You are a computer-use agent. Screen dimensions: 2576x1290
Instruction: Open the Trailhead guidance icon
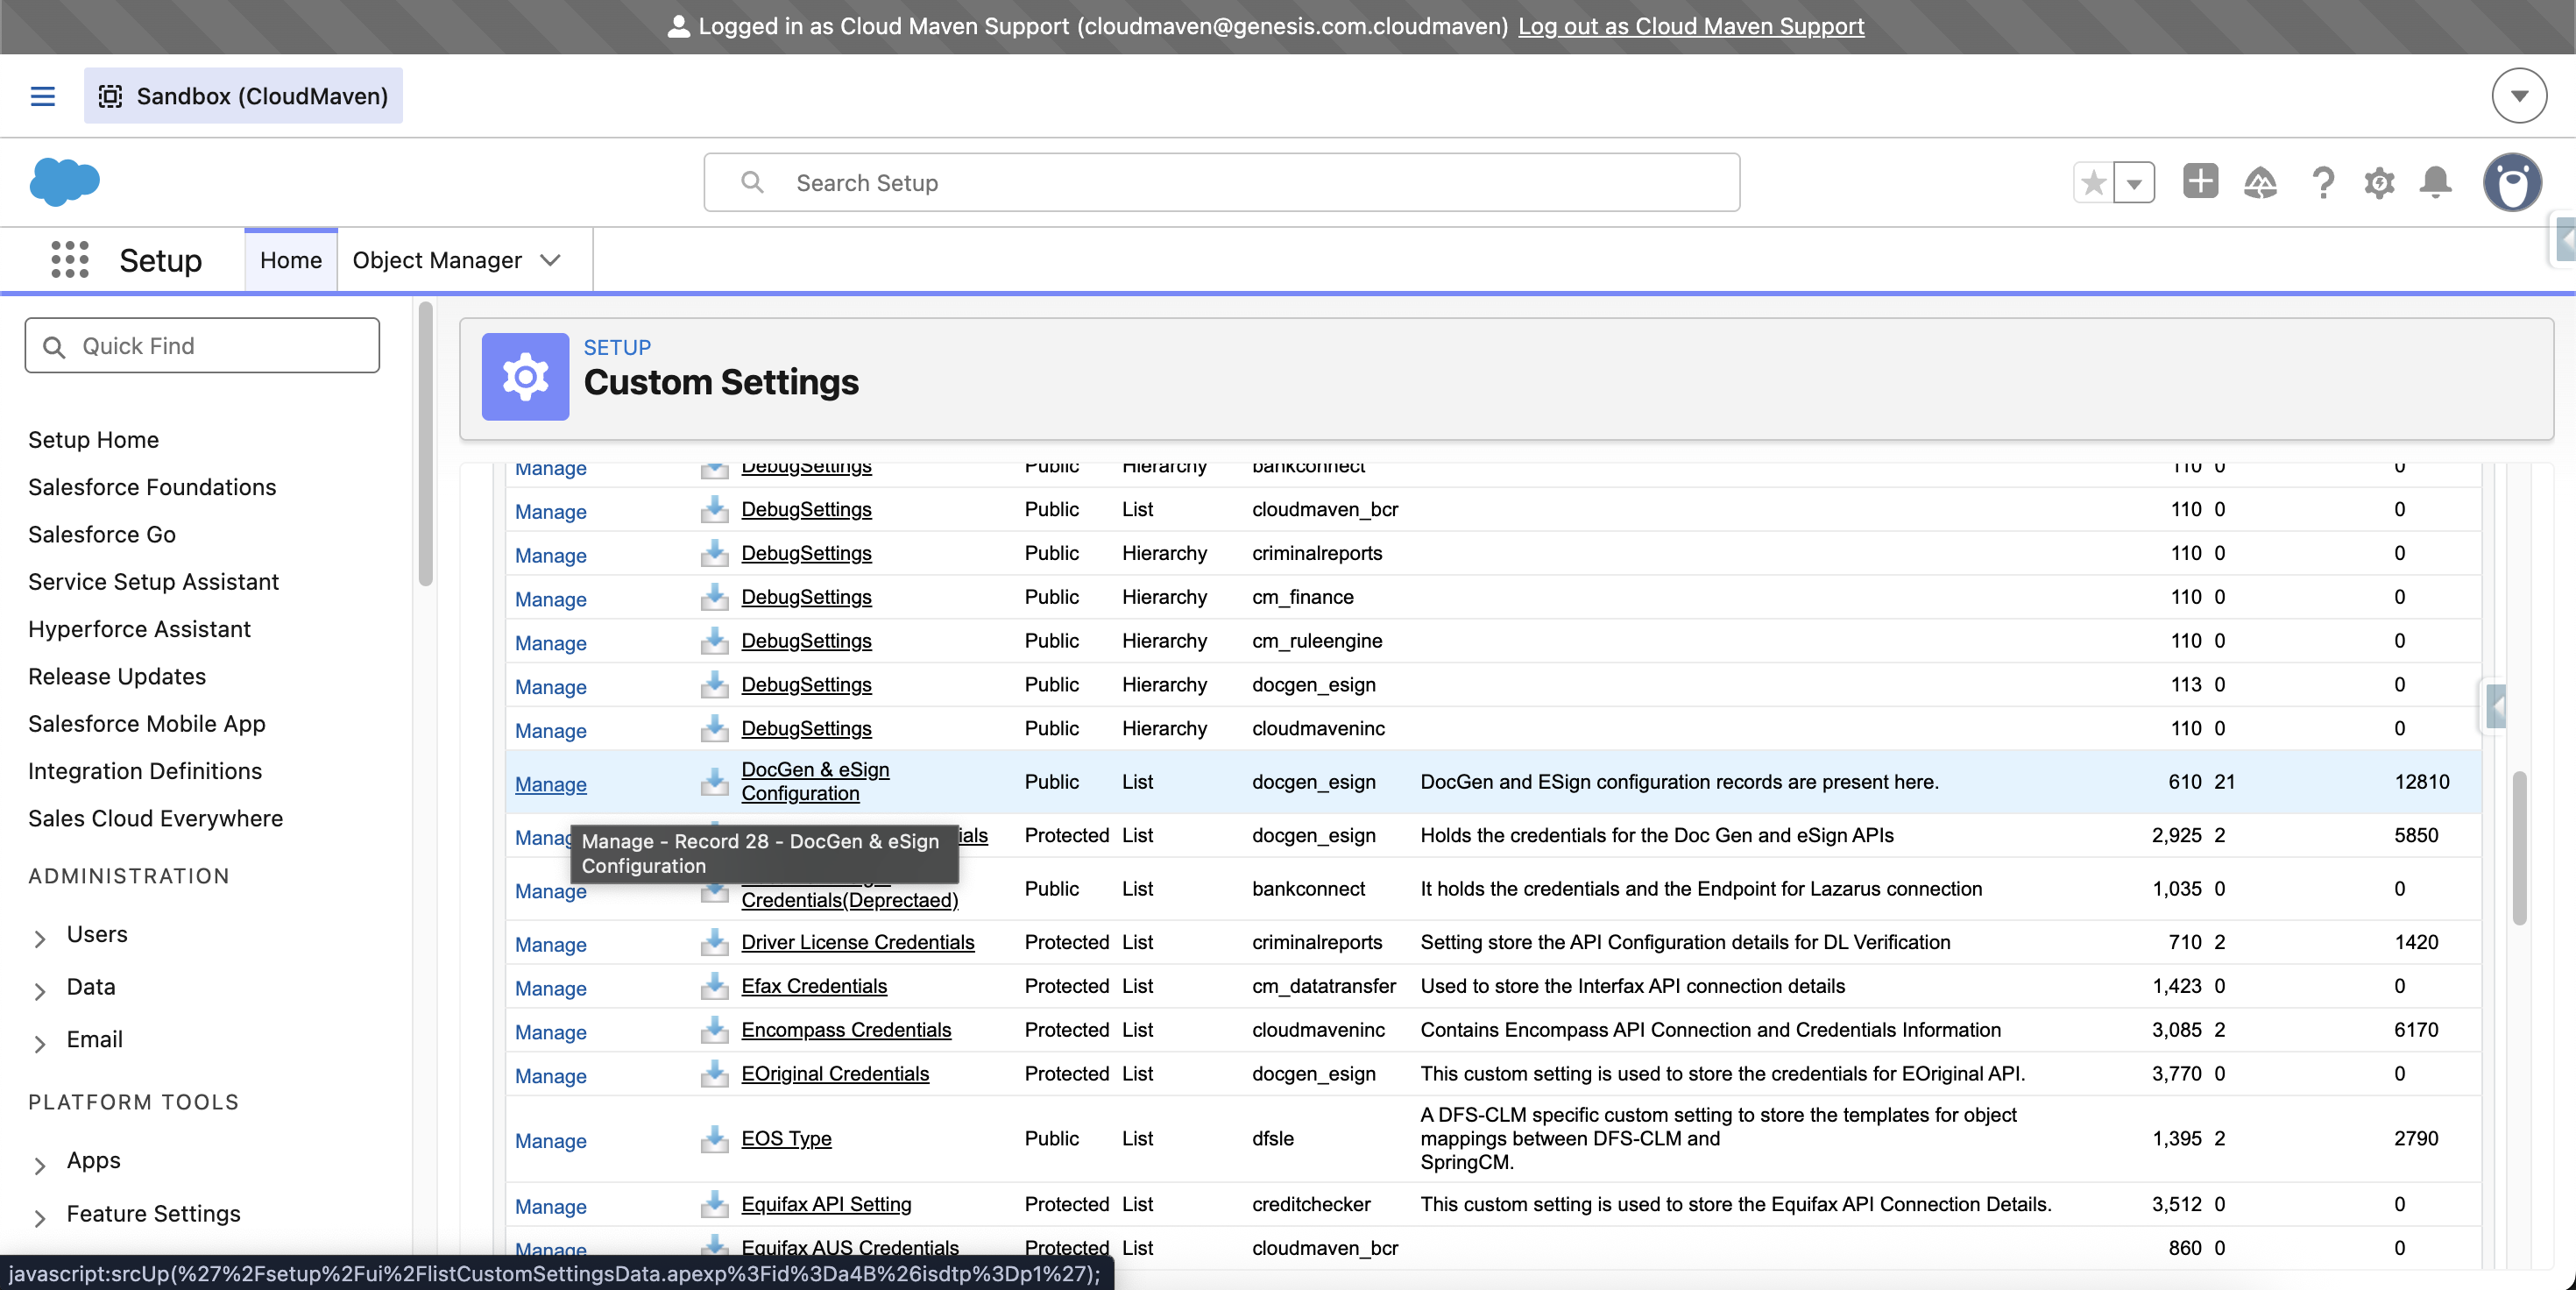tap(2260, 182)
